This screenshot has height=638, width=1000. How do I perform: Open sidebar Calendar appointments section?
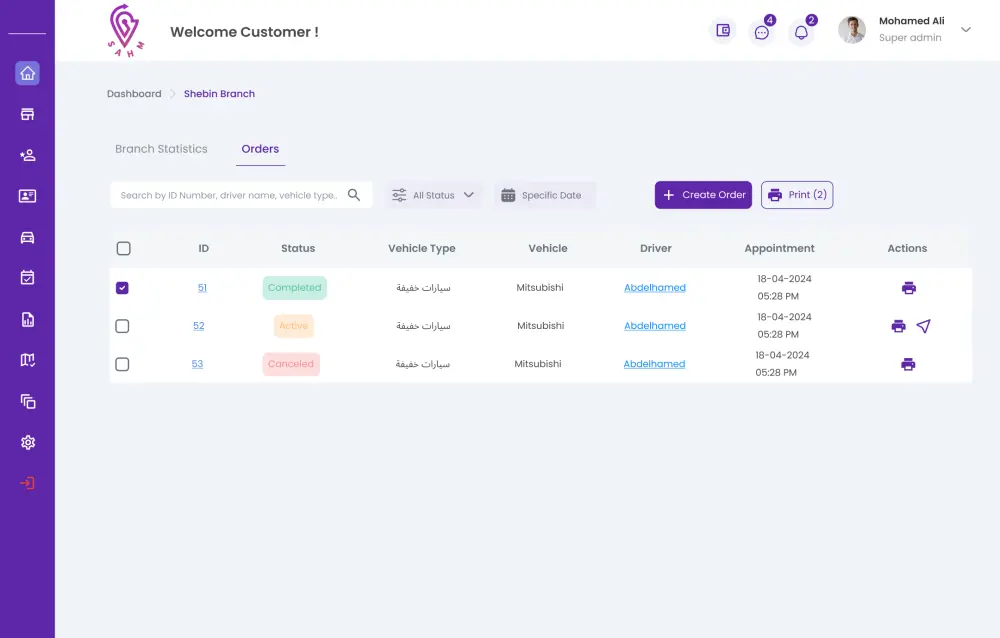[28, 277]
